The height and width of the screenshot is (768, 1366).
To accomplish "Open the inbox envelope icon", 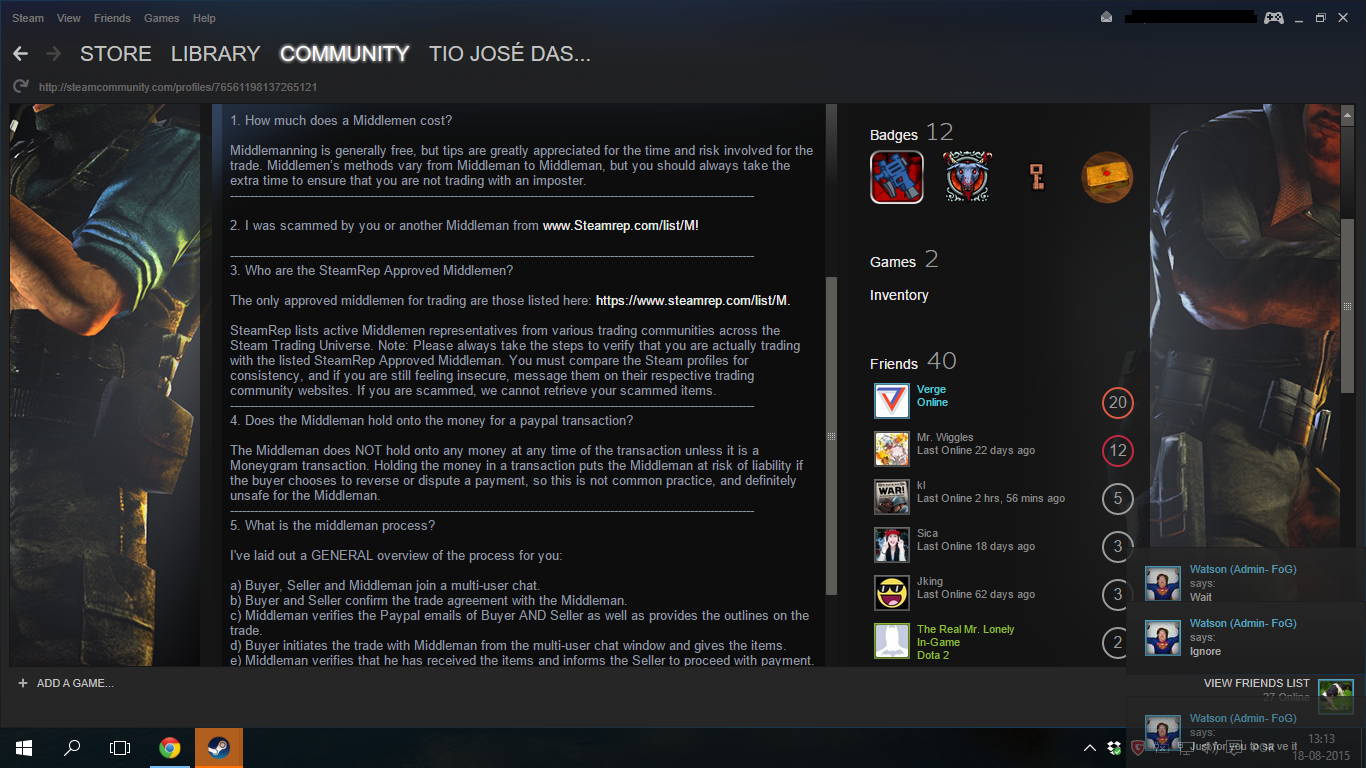I will click(x=1106, y=17).
